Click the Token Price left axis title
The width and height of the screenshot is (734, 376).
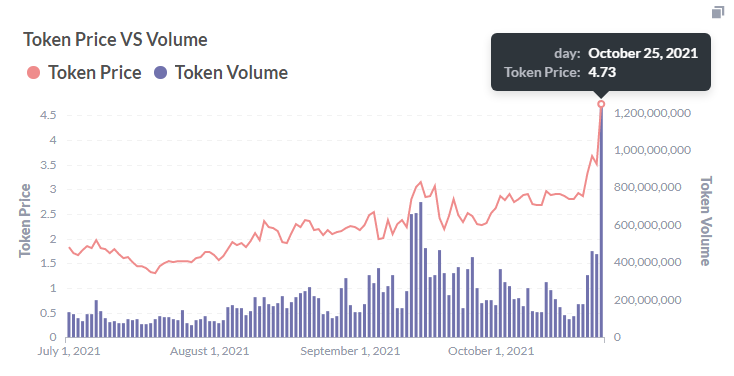coord(25,221)
